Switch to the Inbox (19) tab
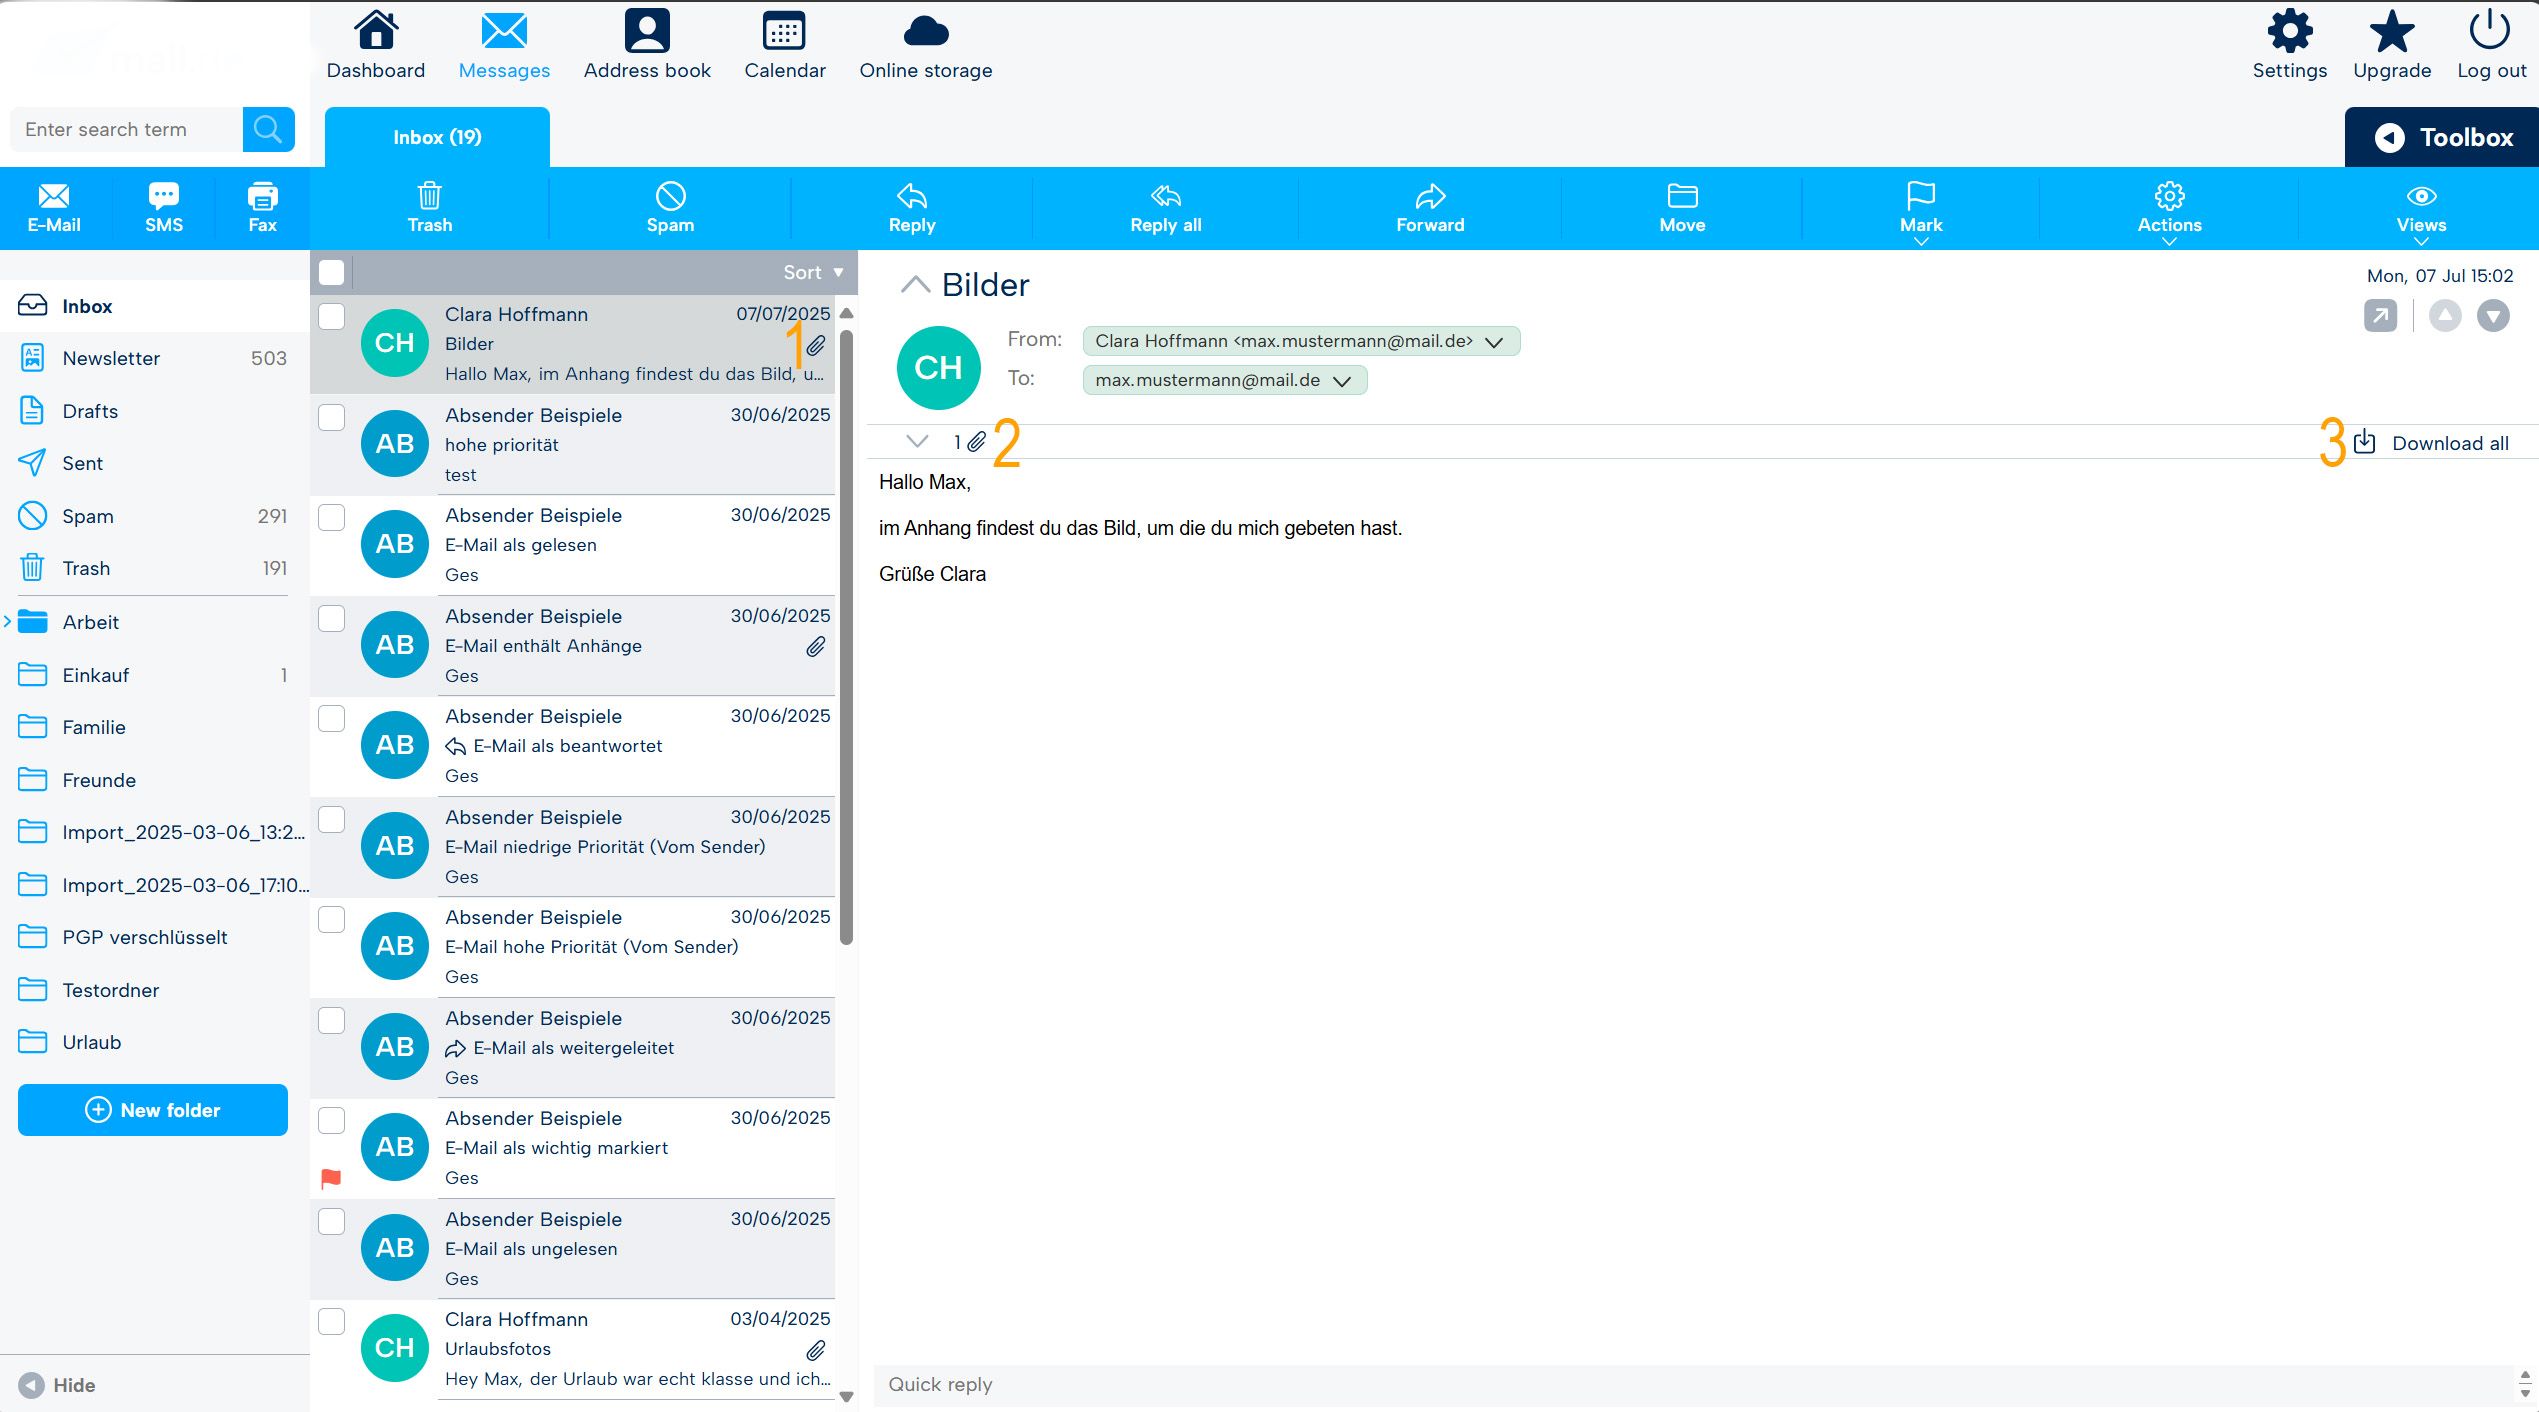Screen dimensions: 2539x1412 (x=437, y=137)
